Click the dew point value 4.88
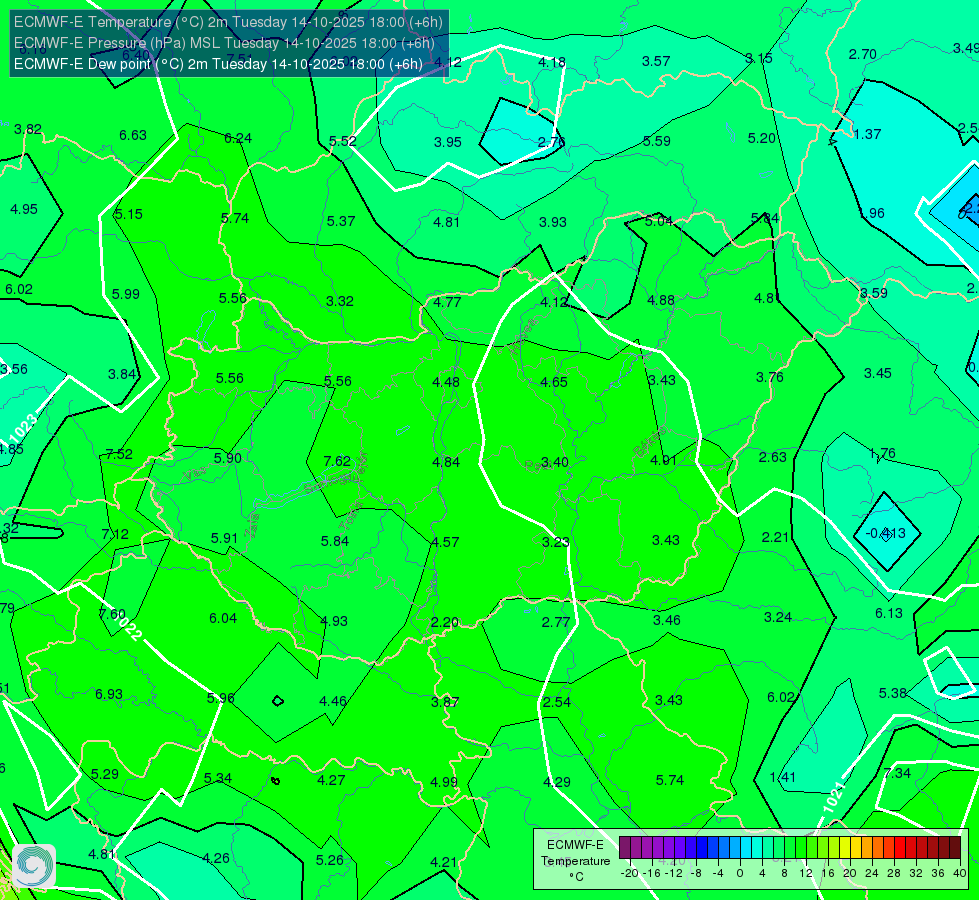Screen dimensions: 979x900 tap(661, 300)
